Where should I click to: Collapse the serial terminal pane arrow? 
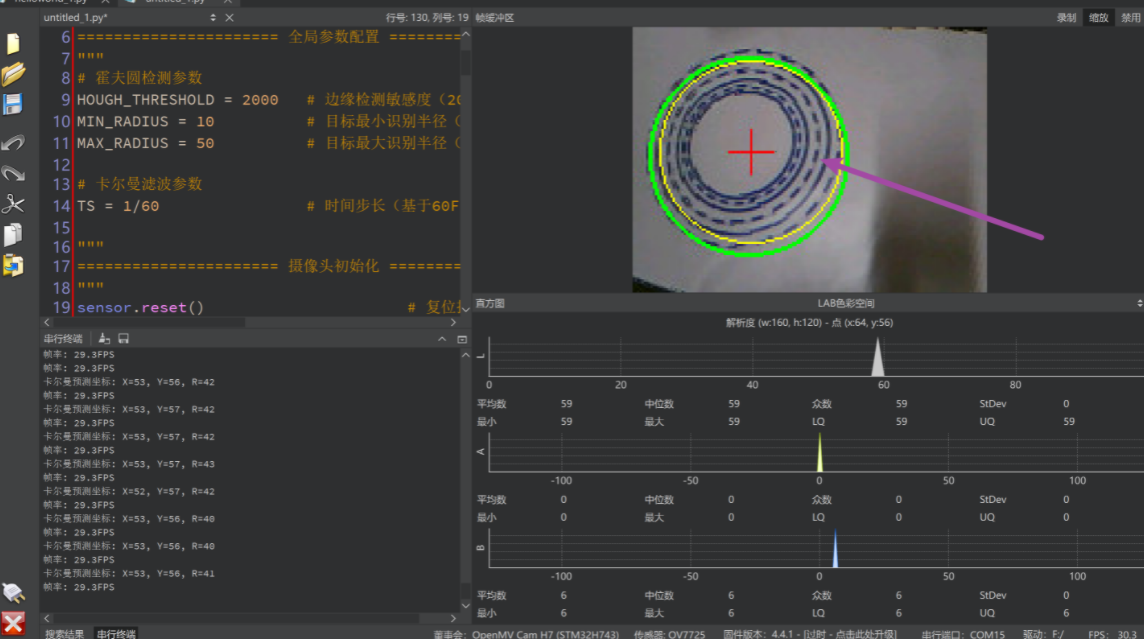click(442, 338)
